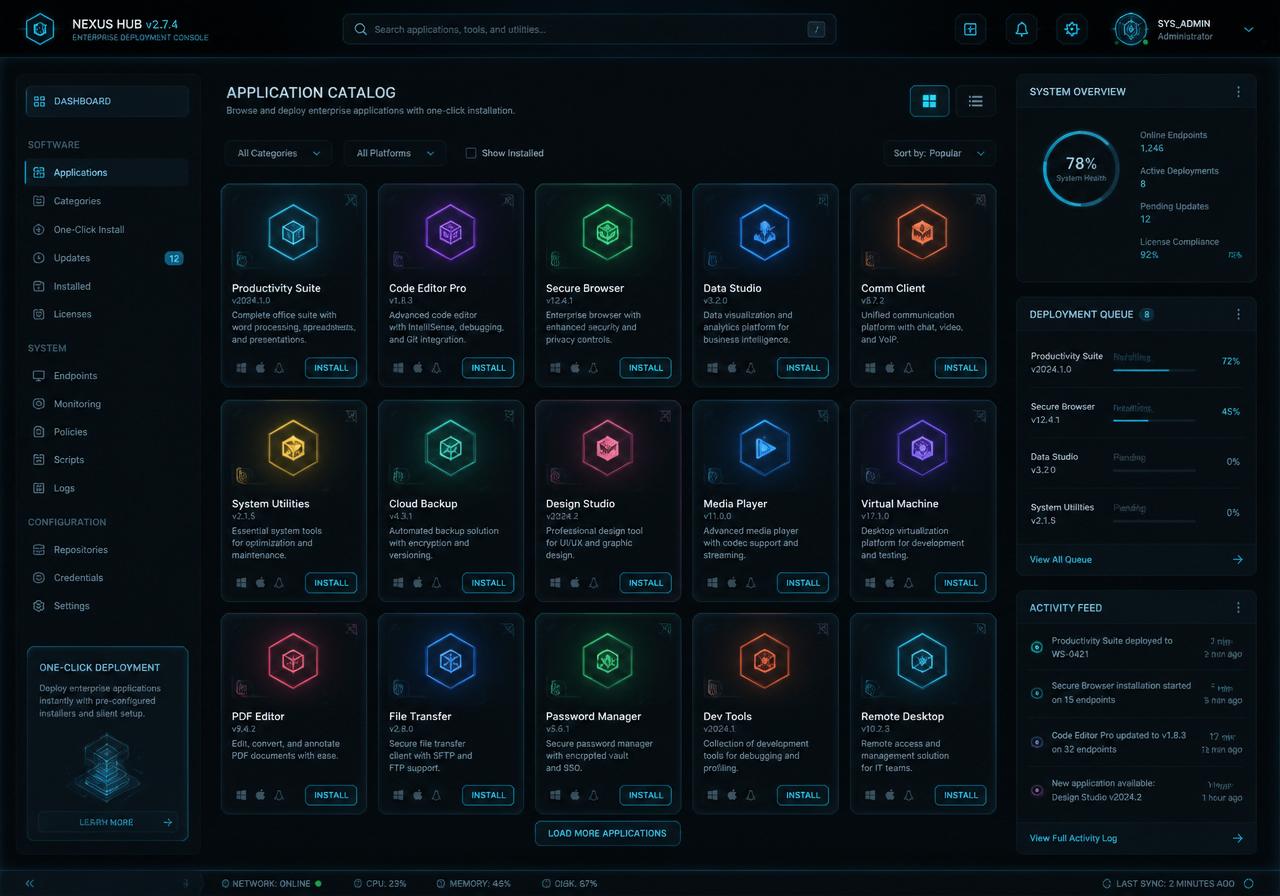Select the grid view icon
Viewport: 1280px width, 896px height.
pos(929,101)
